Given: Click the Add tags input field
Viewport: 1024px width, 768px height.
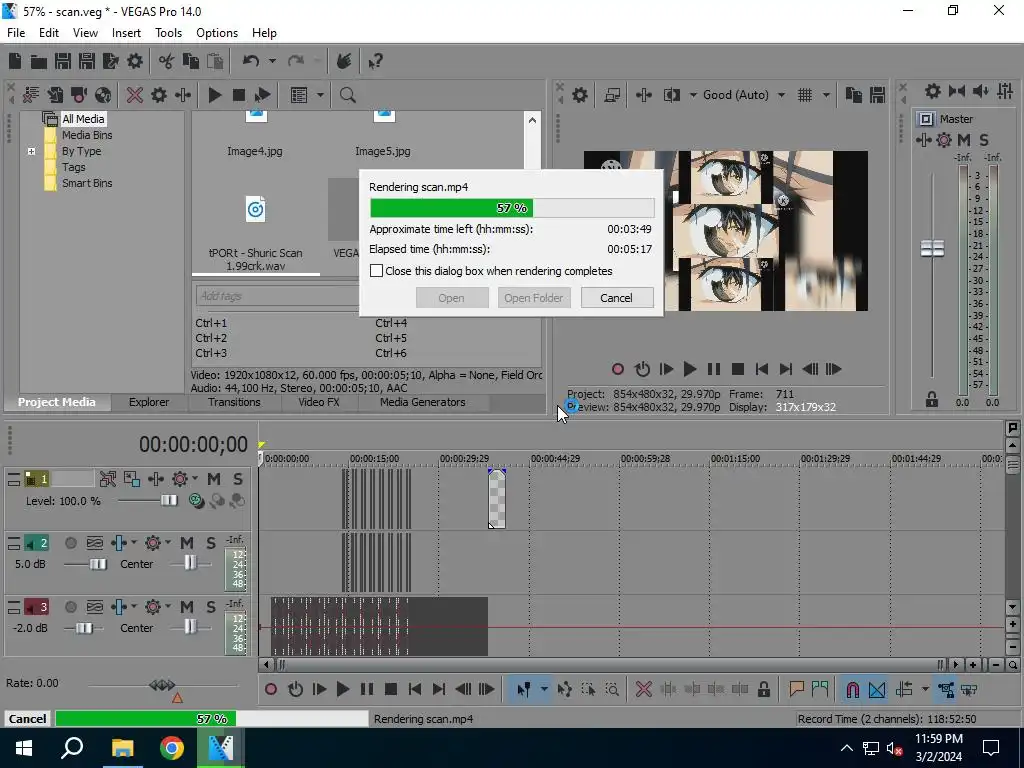Looking at the screenshot, I should click(x=277, y=296).
